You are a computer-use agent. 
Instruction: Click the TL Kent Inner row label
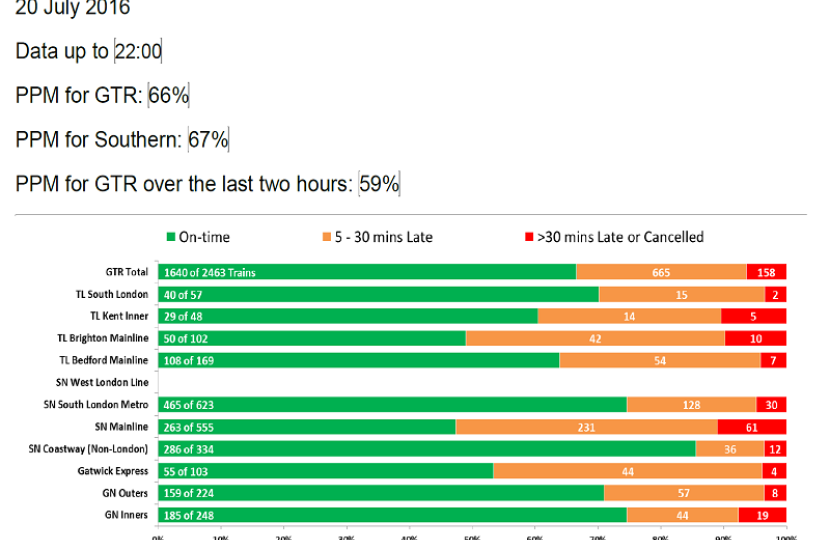tap(119, 316)
